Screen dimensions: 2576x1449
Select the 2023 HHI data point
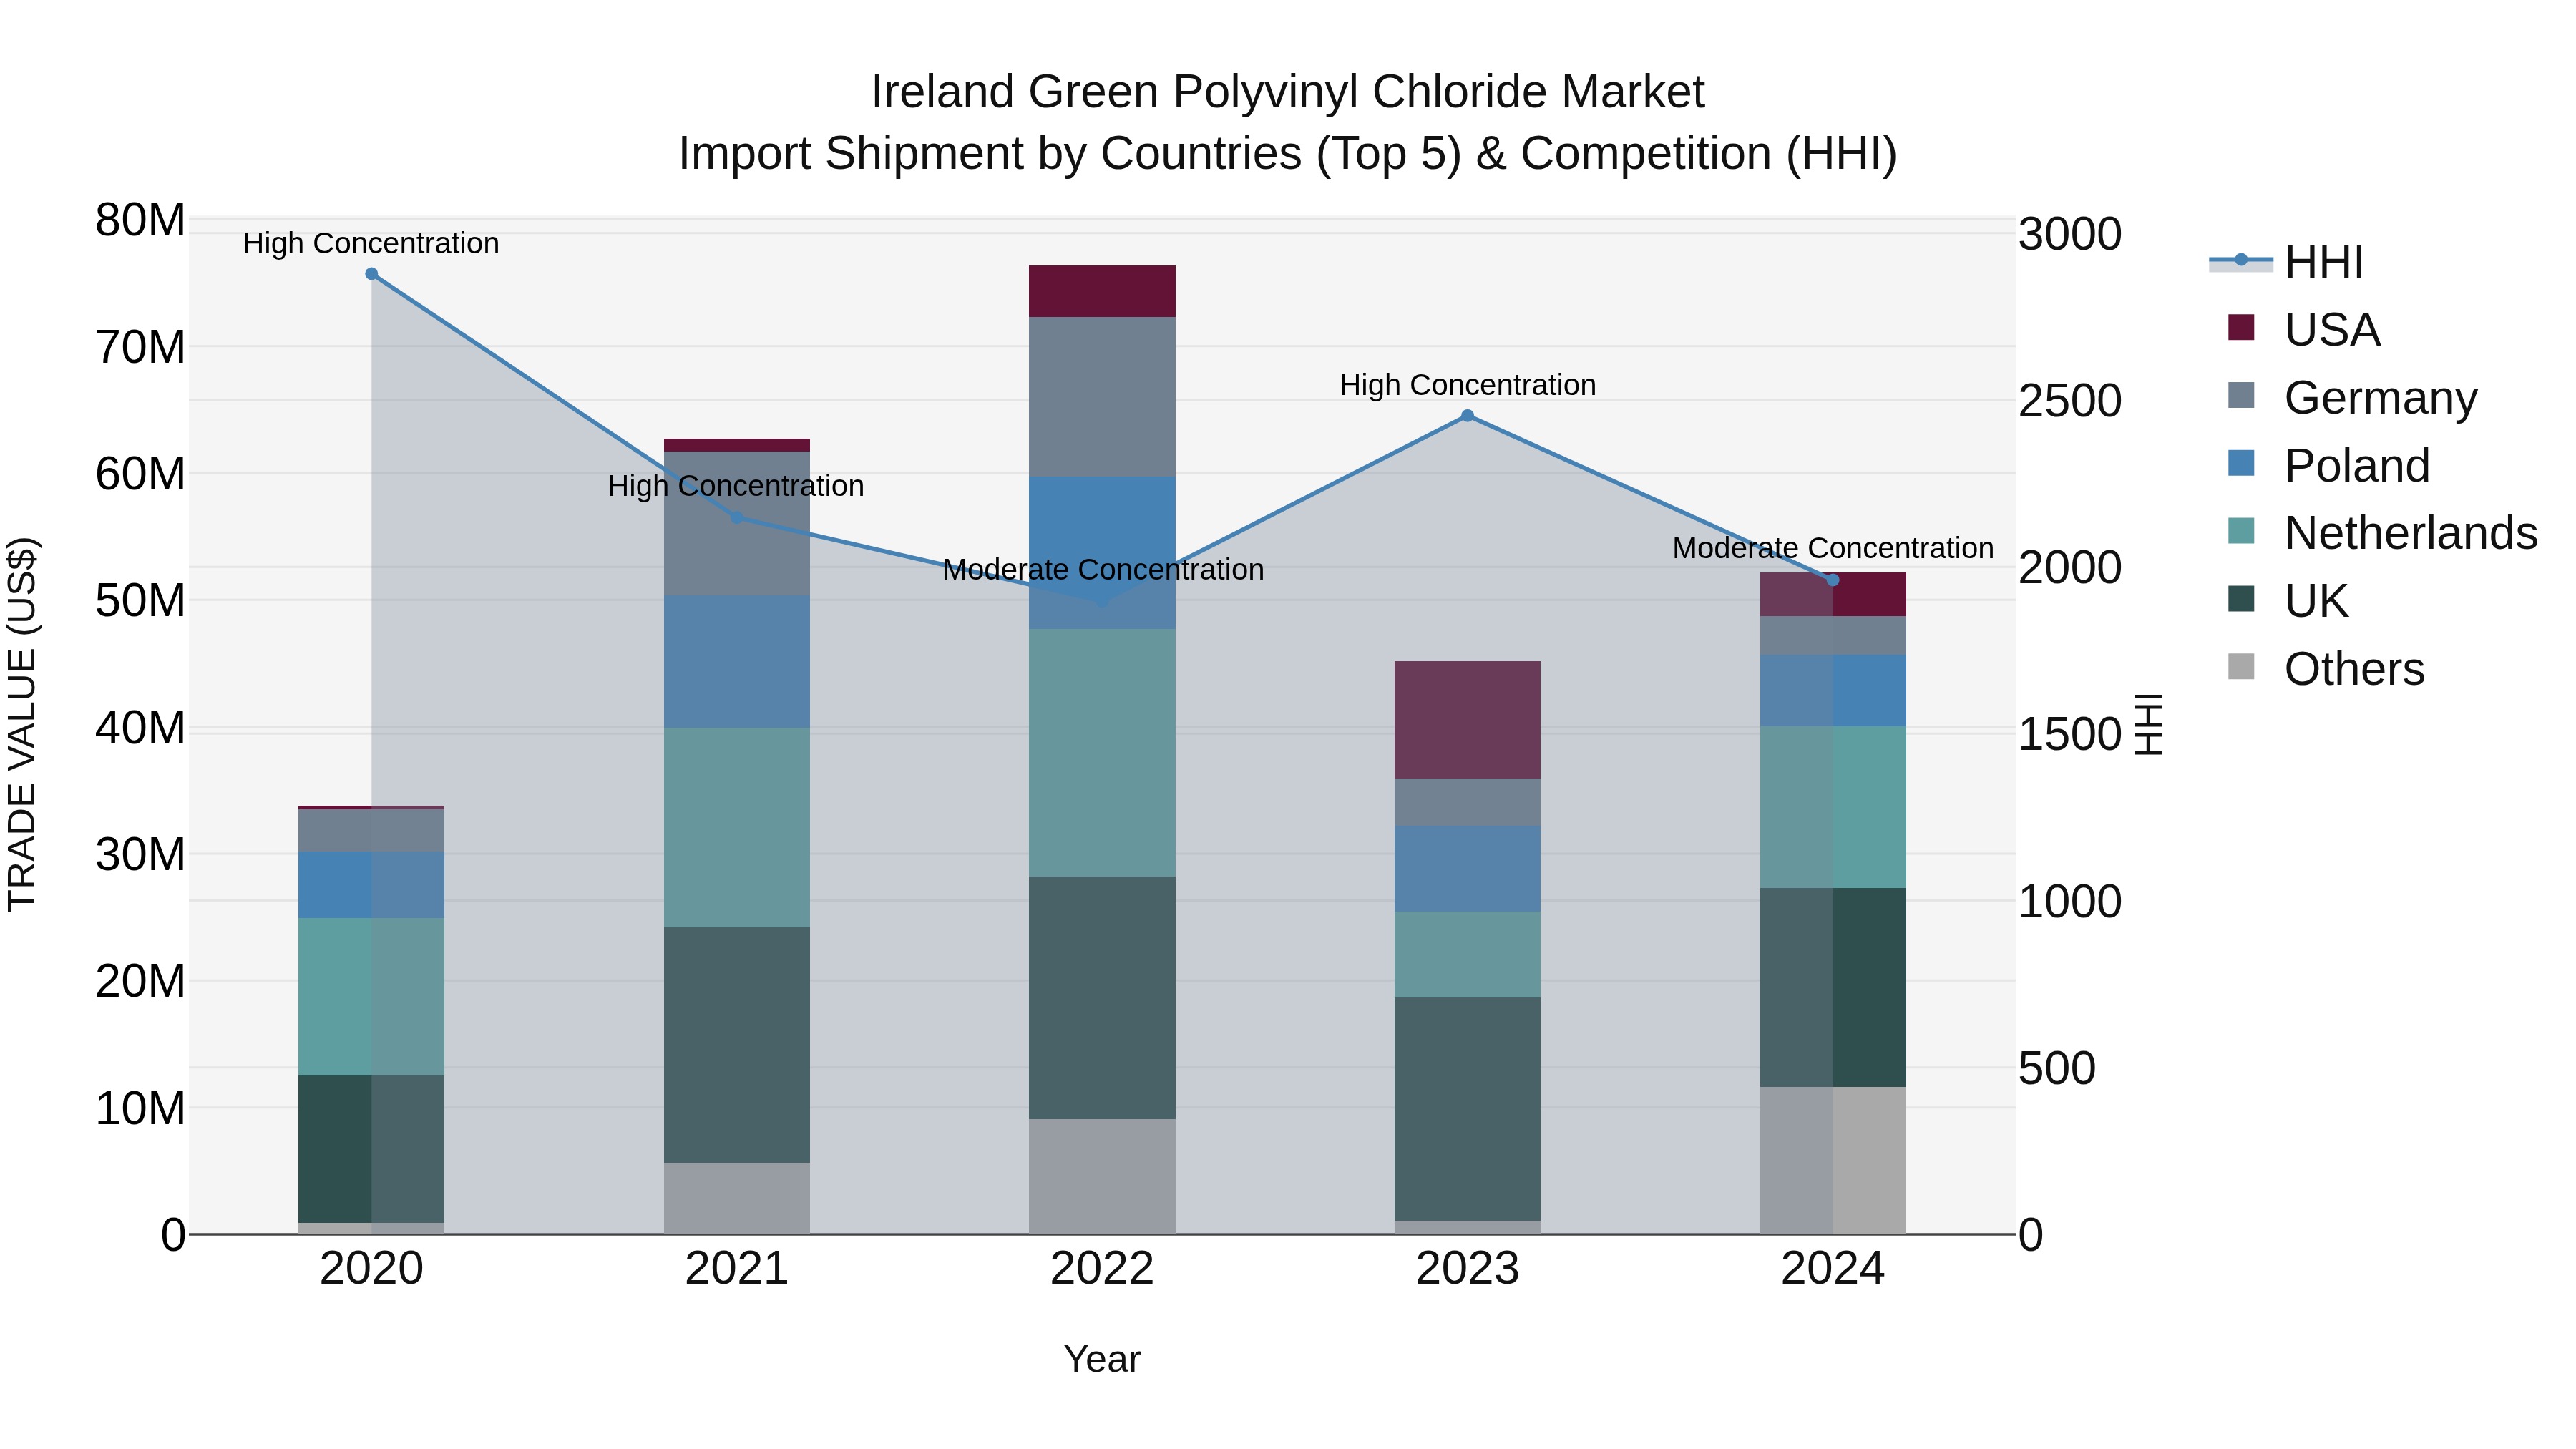click(1467, 416)
